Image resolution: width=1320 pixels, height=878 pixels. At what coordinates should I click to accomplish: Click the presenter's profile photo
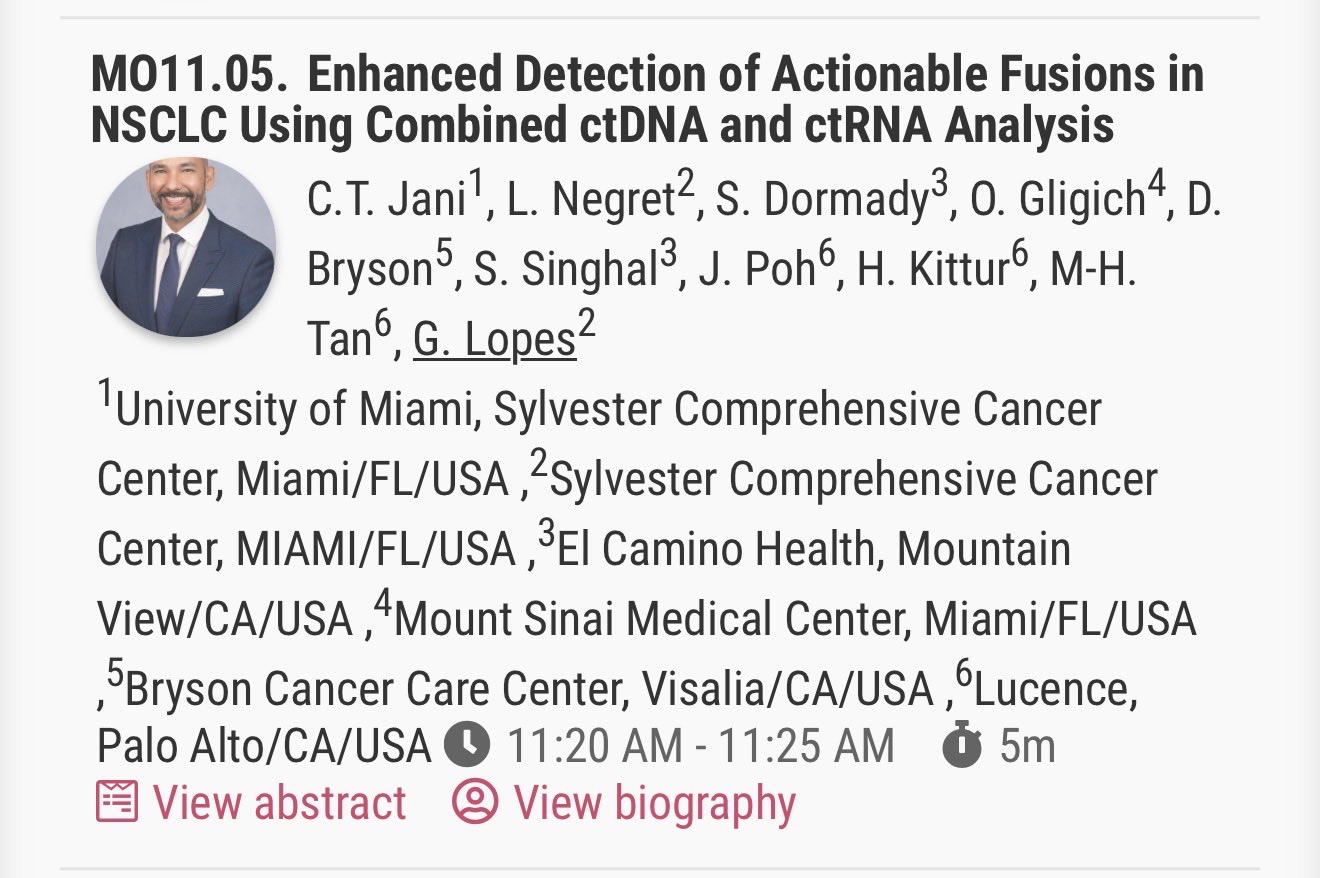(x=185, y=247)
